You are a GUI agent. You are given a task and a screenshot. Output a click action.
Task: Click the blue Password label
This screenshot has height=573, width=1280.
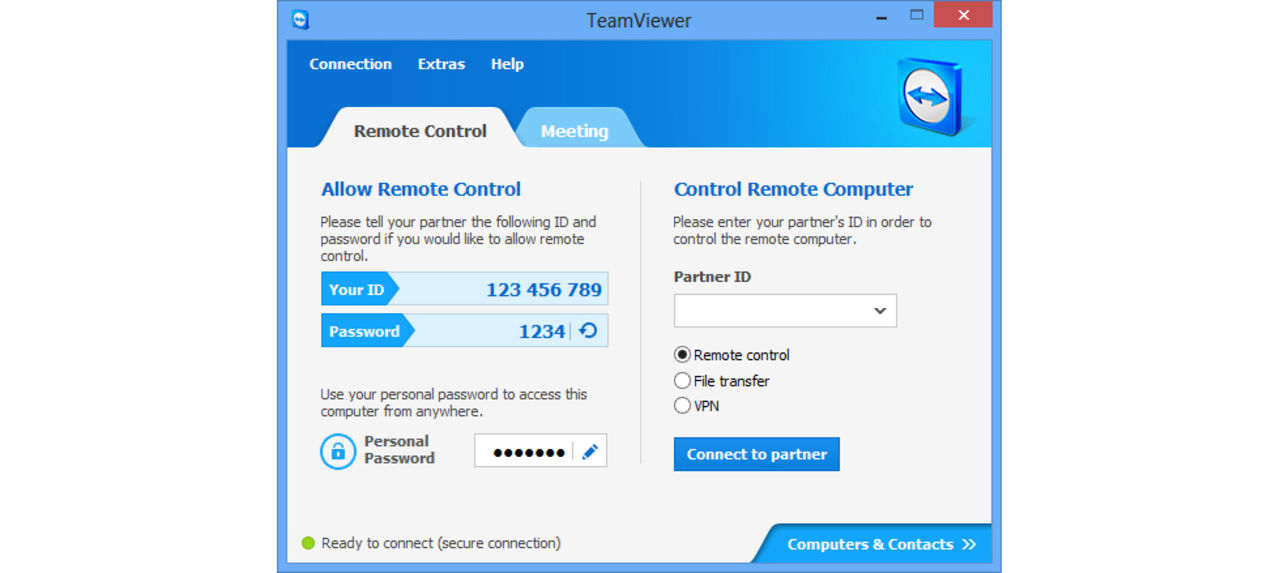click(x=364, y=331)
